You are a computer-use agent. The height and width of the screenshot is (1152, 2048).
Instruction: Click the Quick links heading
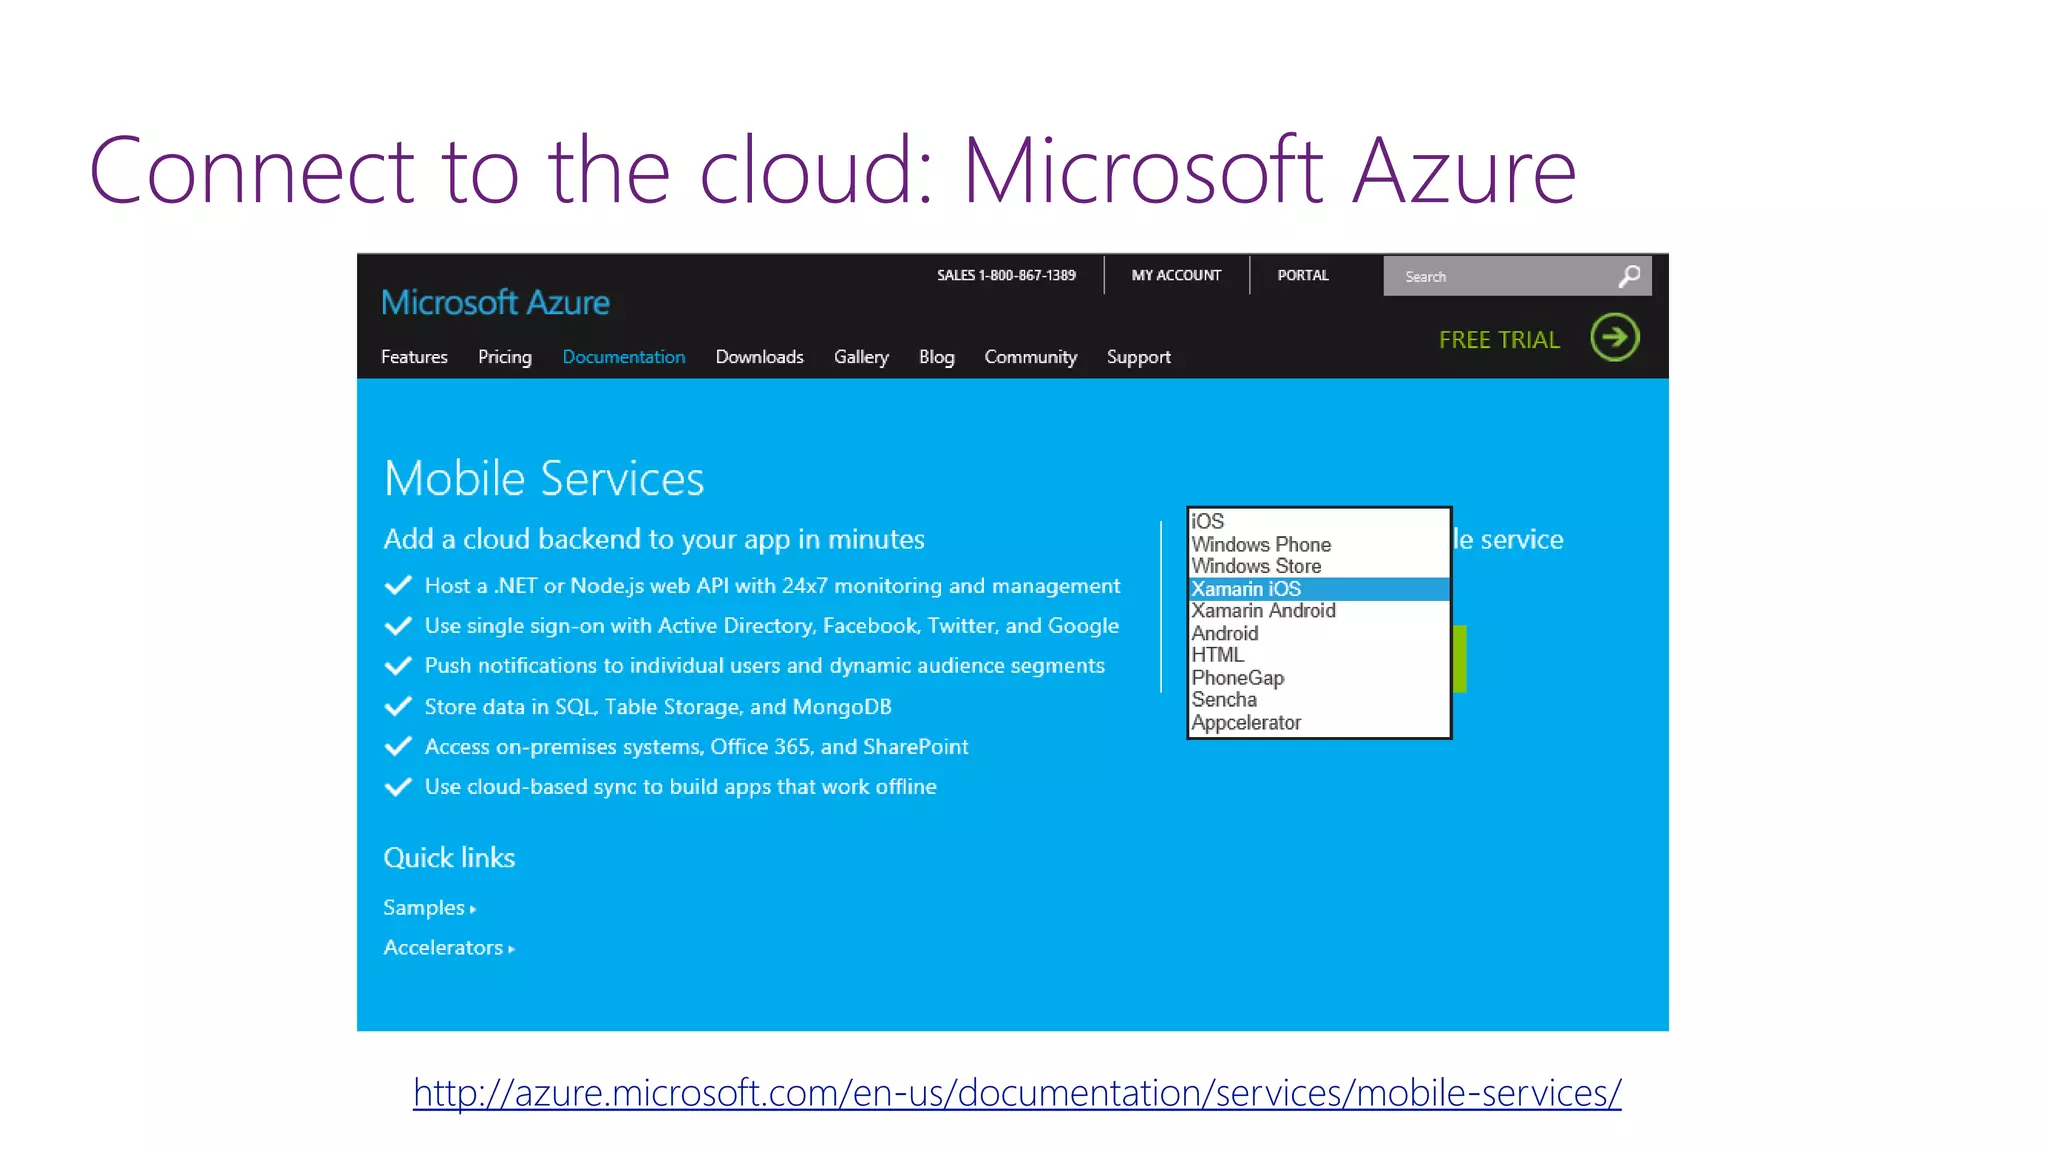click(x=449, y=858)
